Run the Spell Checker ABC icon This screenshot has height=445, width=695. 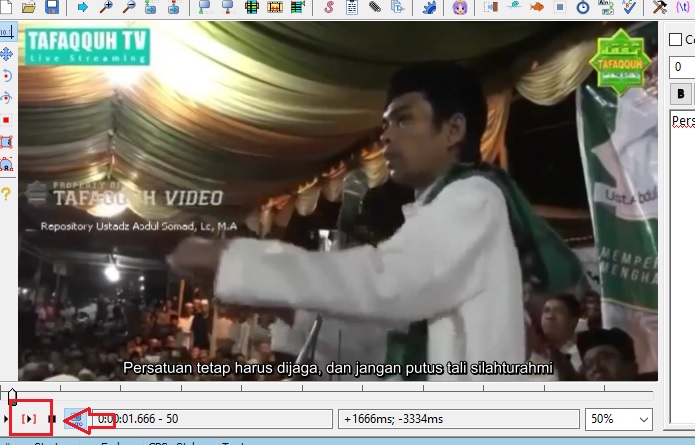pos(629,7)
